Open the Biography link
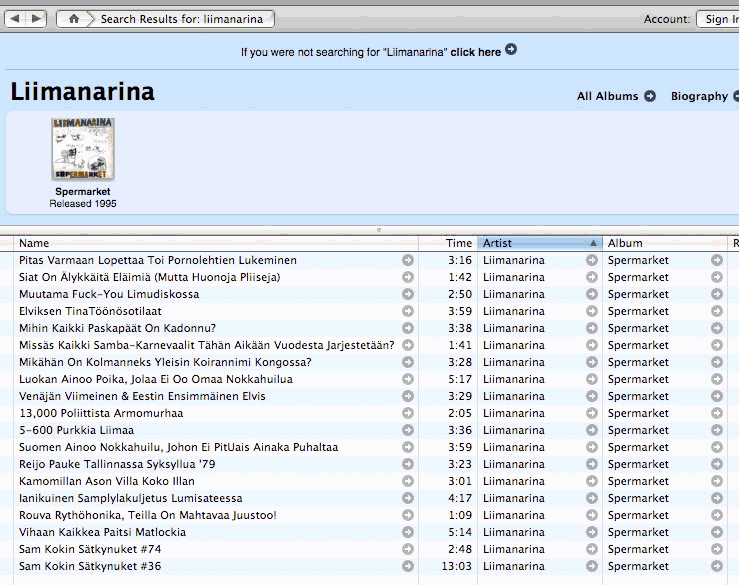Viewport: 739px width, 585px height. 699,96
